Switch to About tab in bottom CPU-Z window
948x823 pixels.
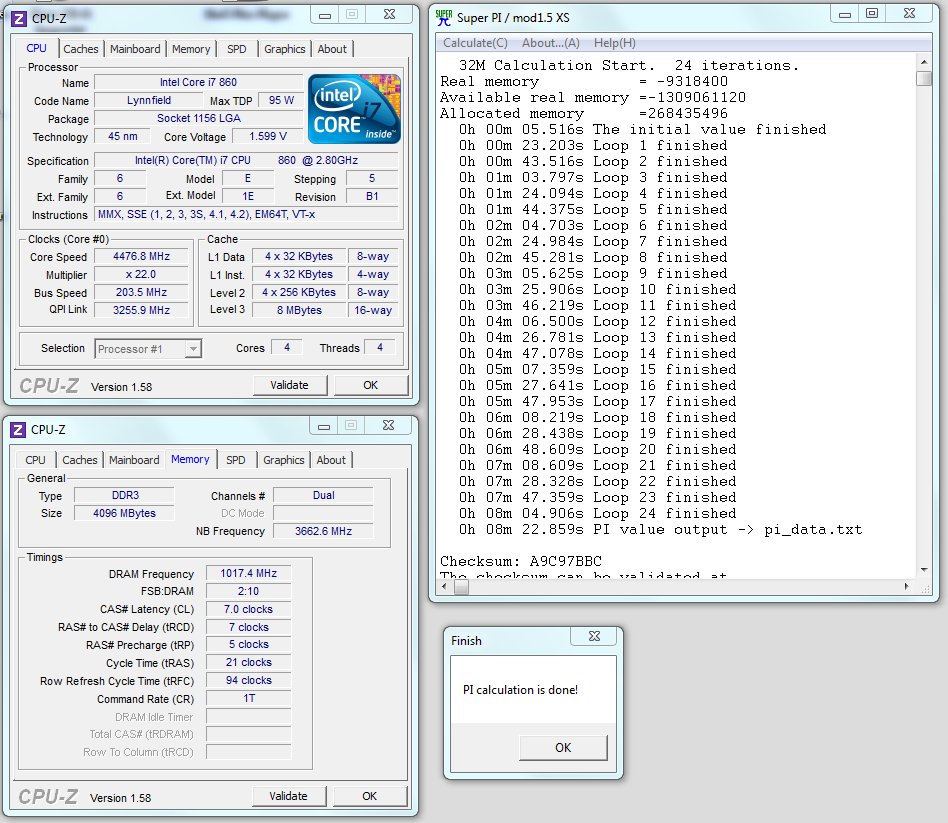click(x=331, y=460)
